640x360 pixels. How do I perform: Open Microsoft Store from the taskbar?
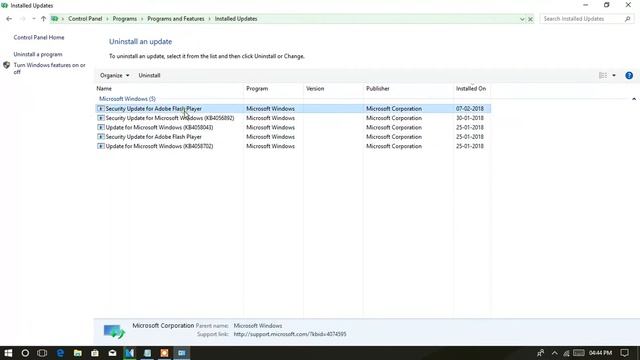(95, 353)
